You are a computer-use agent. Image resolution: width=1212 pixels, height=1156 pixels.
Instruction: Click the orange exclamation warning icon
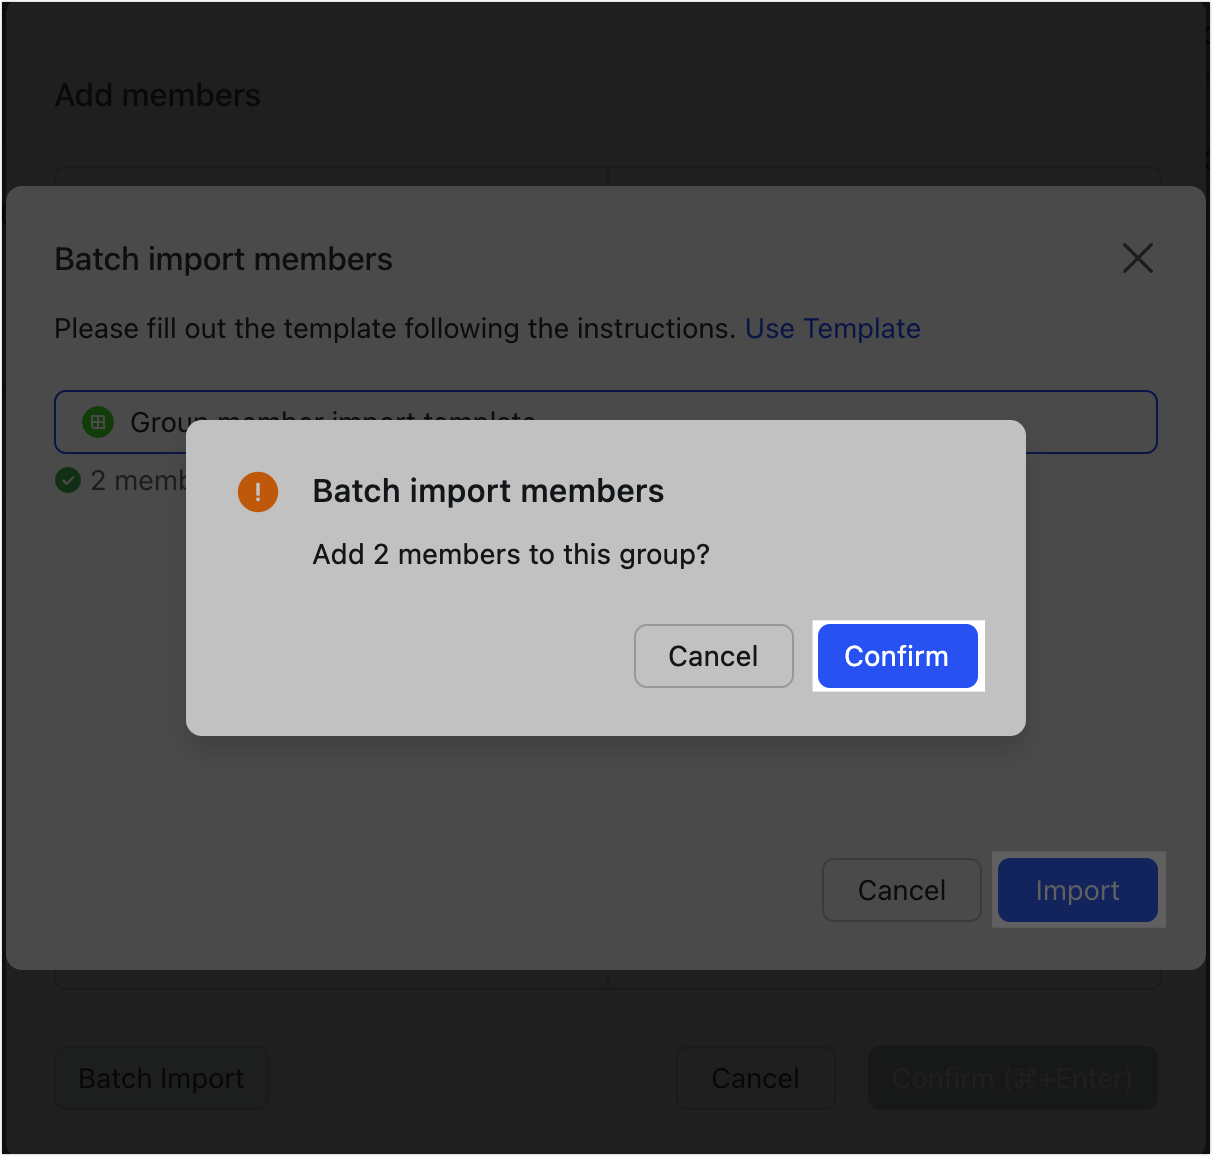(258, 491)
